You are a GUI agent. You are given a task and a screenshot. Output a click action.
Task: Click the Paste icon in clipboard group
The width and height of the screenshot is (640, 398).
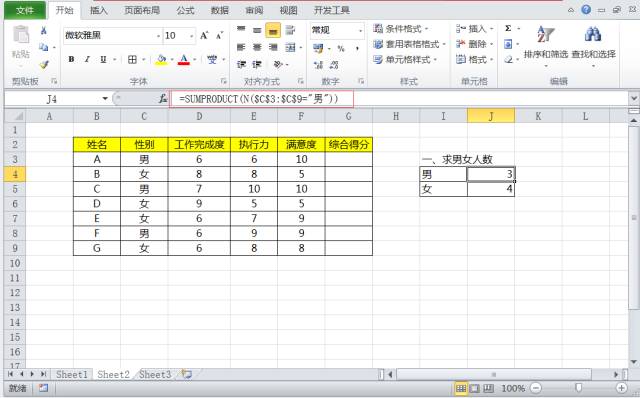[x=21, y=35]
